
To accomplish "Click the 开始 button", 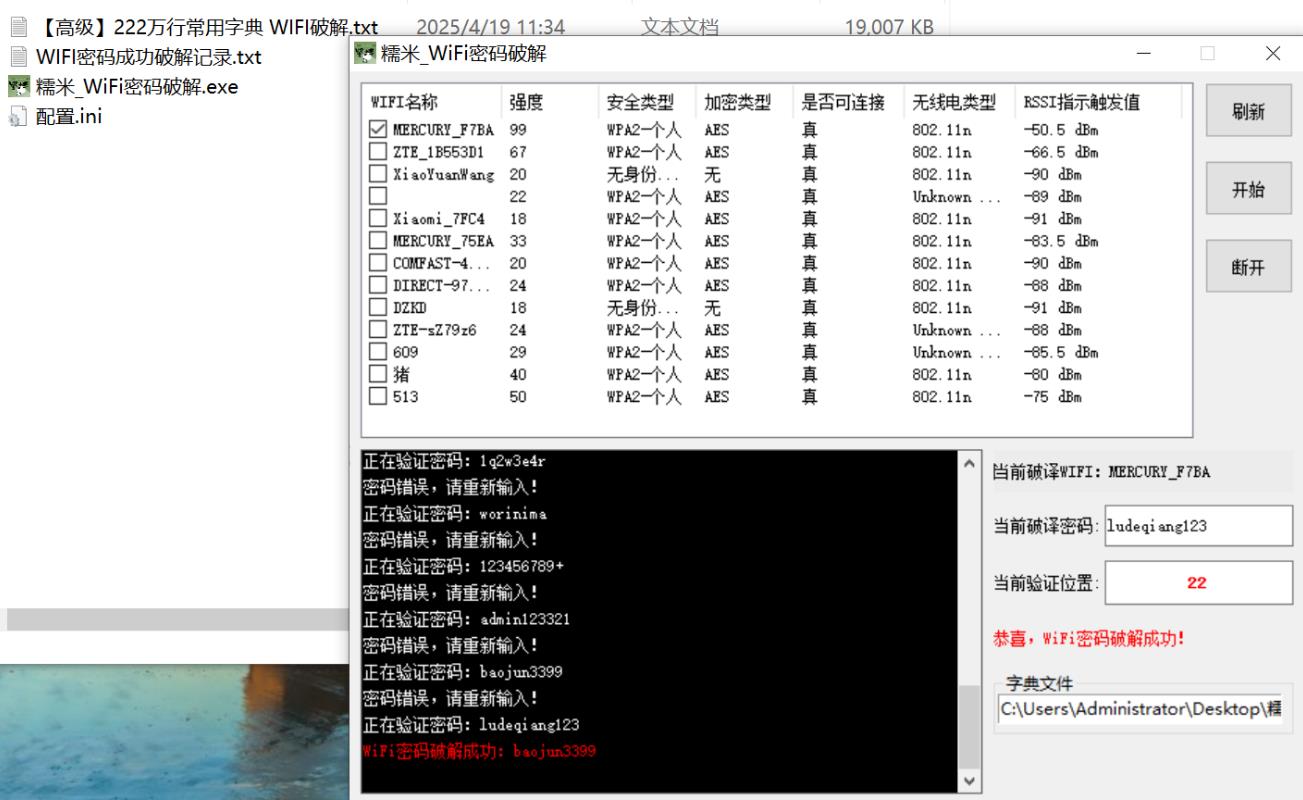I will tap(1248, 190).
